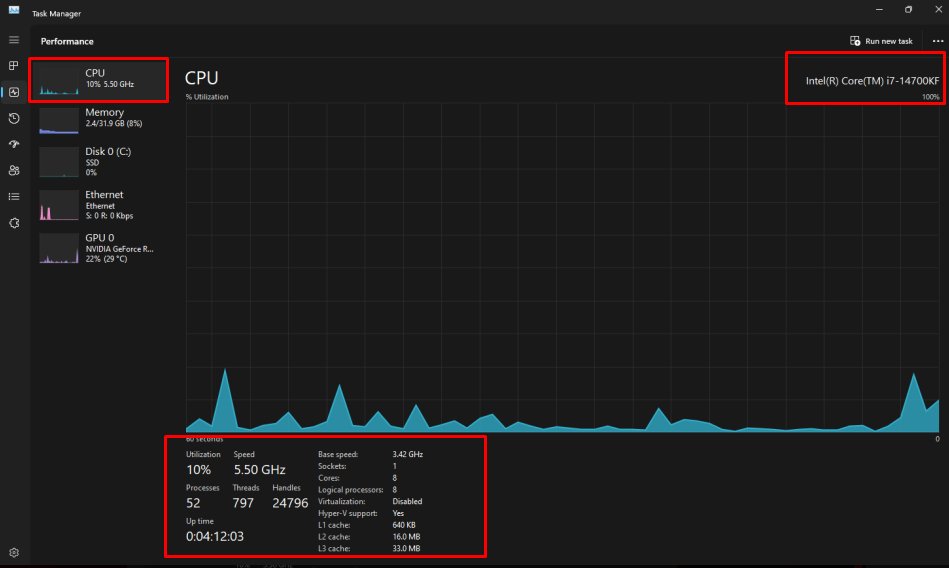Screen dimensions: 949x568
Task: Click the Sockets label
Action: coord(332,466)
